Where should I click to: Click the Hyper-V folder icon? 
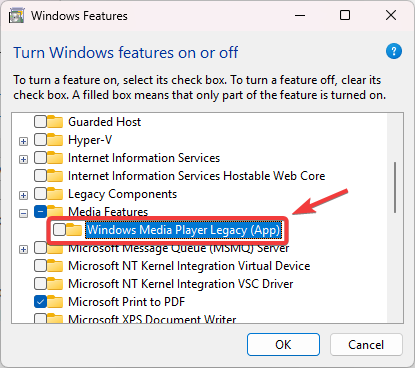pyautogui.click(x=55, y=140)
